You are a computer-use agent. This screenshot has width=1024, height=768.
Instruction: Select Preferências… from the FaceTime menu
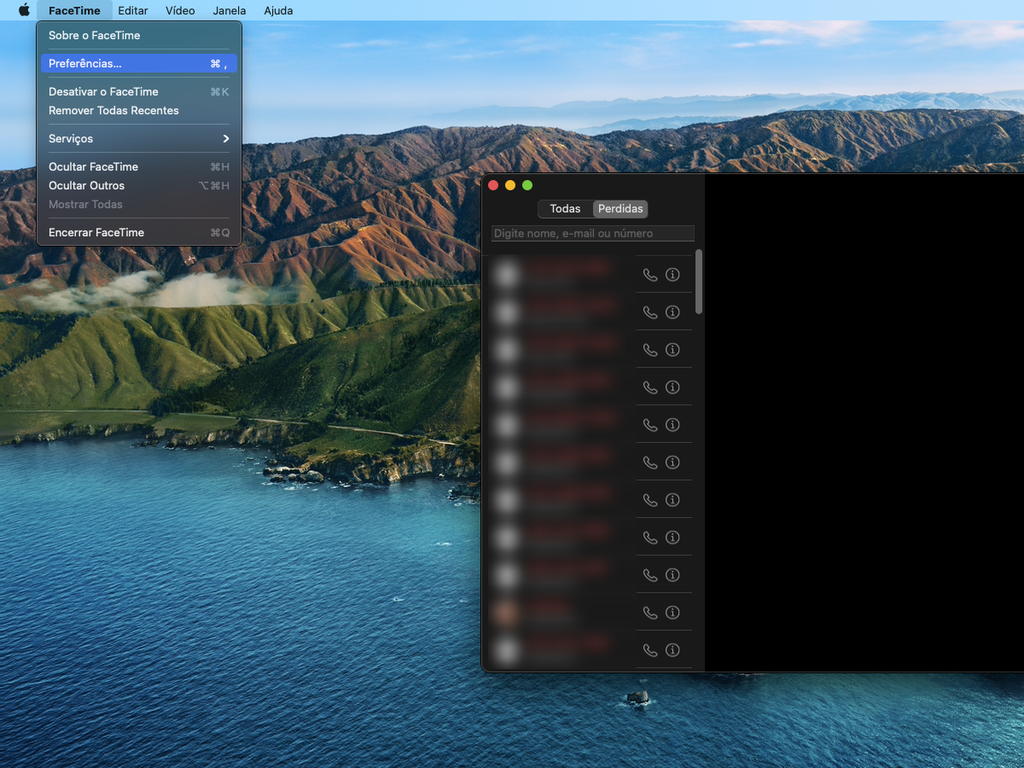[138, 63]
